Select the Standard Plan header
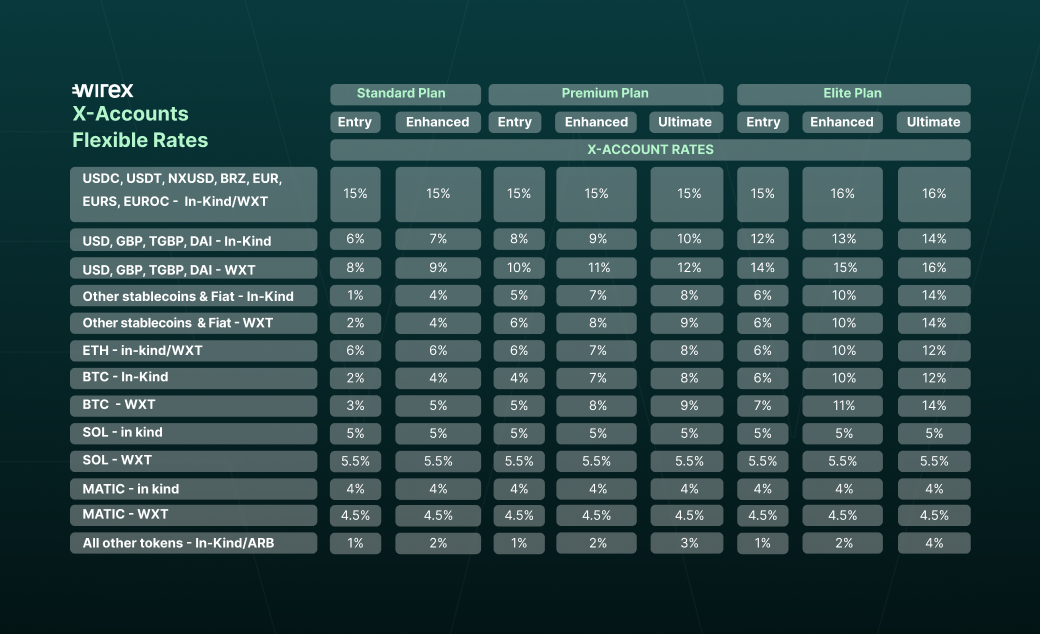Image resolution: width=1040 pixels, height=634 pixels. [x=405, y=94]
